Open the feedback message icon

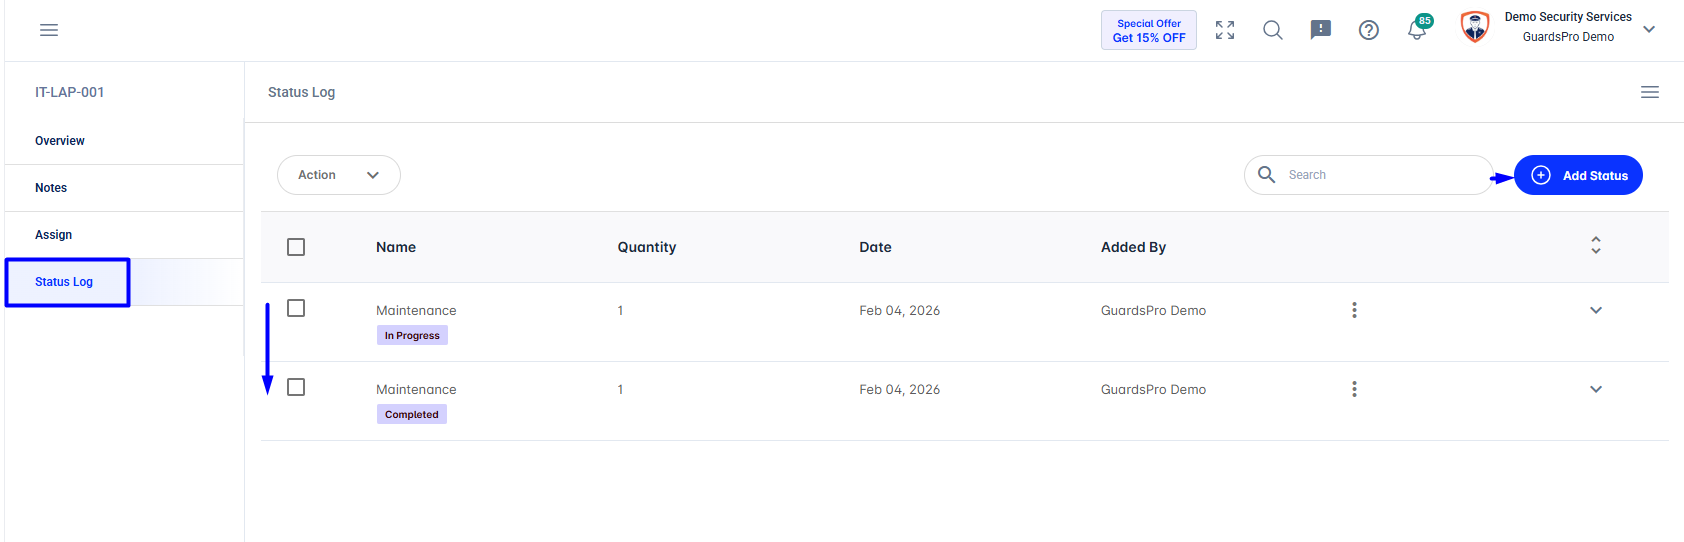click(x=1321, y=30)
